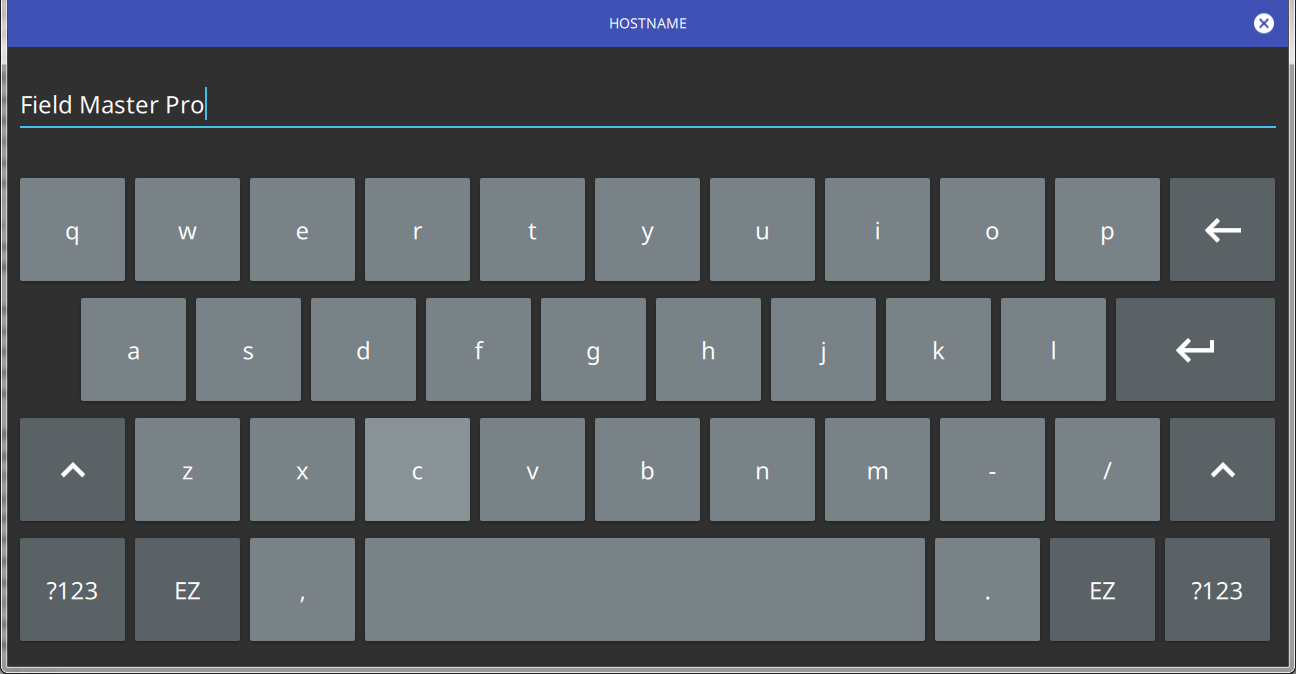Viewport: 1296px width, 674px height.
Task: Tap the letter u key
Action: 762,230
